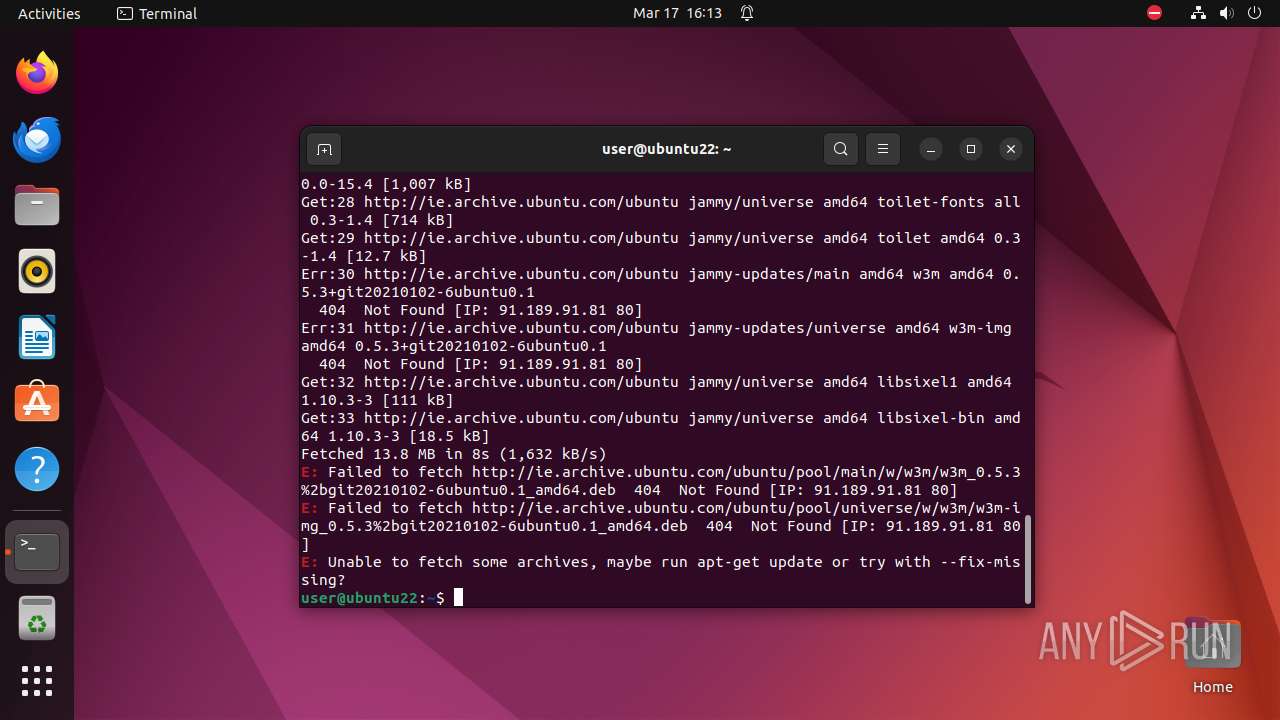This screenshot has width=1280, height=720.
Task: Maximize the terminal window
Action: pyautogui.click(x=970, y=149)
